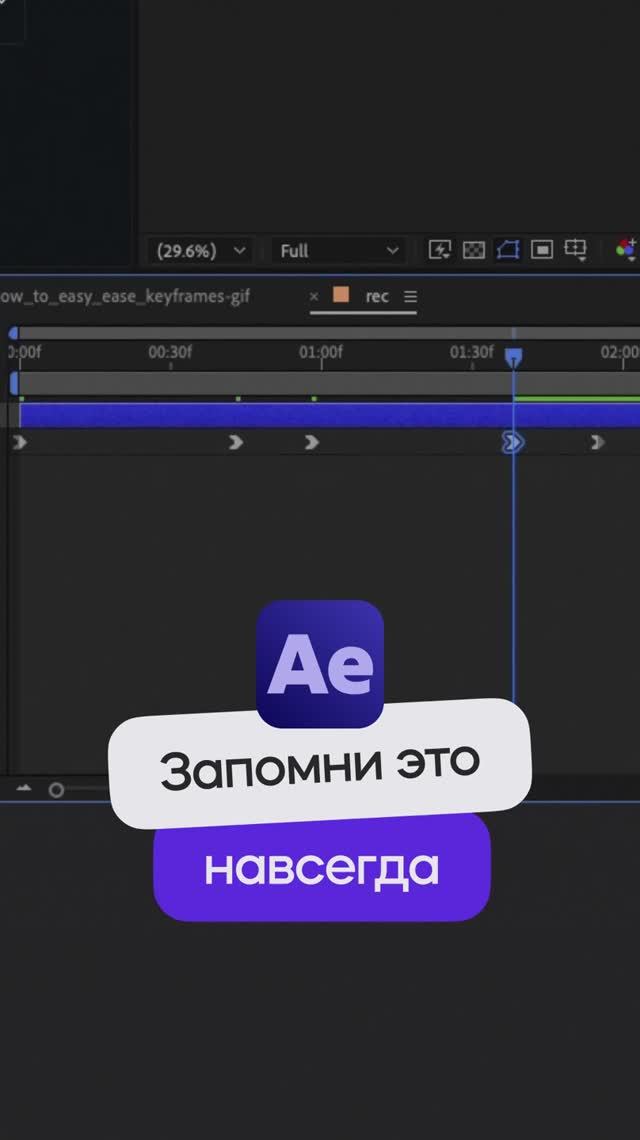This screenshot has width=640, height=1140.
Task: Select the keyframe at 01:00f
Action: click(x=312, y=442)
